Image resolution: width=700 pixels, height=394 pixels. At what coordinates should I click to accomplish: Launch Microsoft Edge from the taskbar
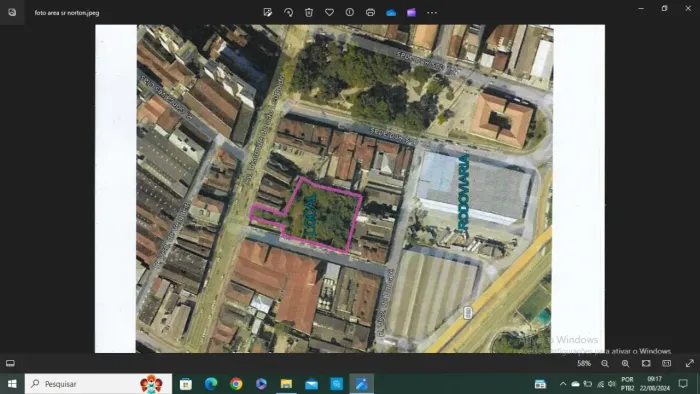click(211, 384)
